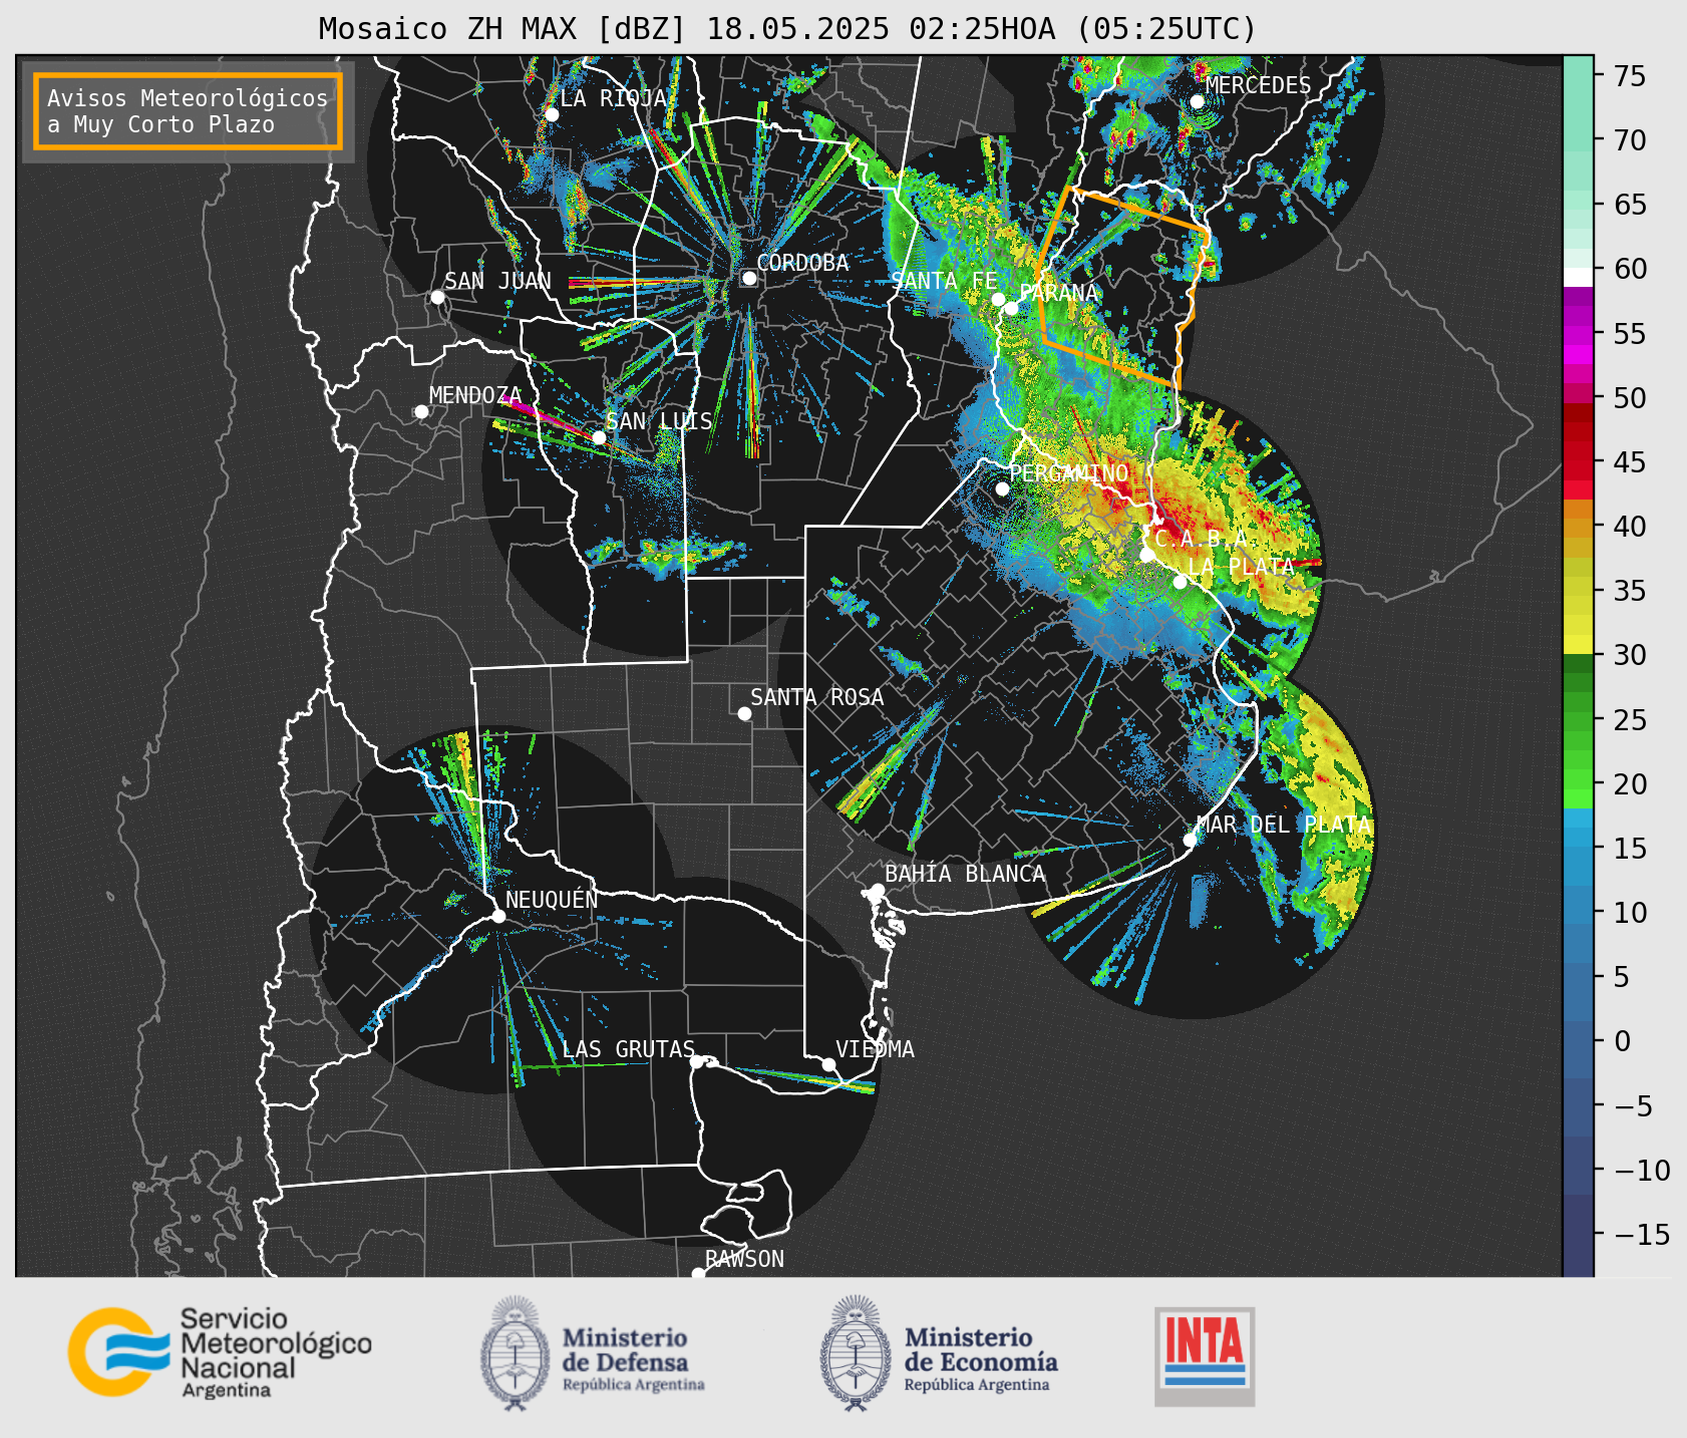Image resolution: width=1687 pixels, height=1438 pixels.
Task: Click the SAN LUIS city marker dot
Action: pos(599,437)
